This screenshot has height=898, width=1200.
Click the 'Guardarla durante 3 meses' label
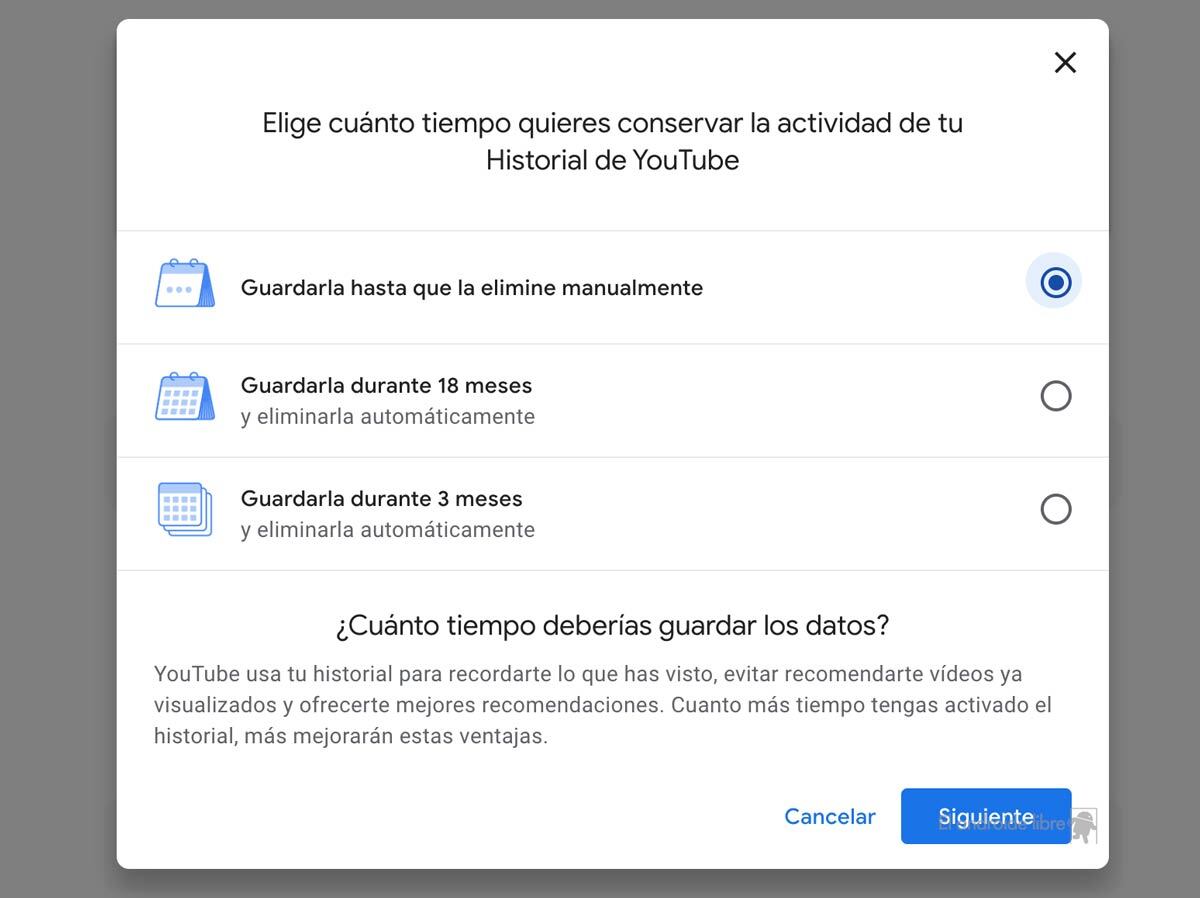click(x=381, y=499)
